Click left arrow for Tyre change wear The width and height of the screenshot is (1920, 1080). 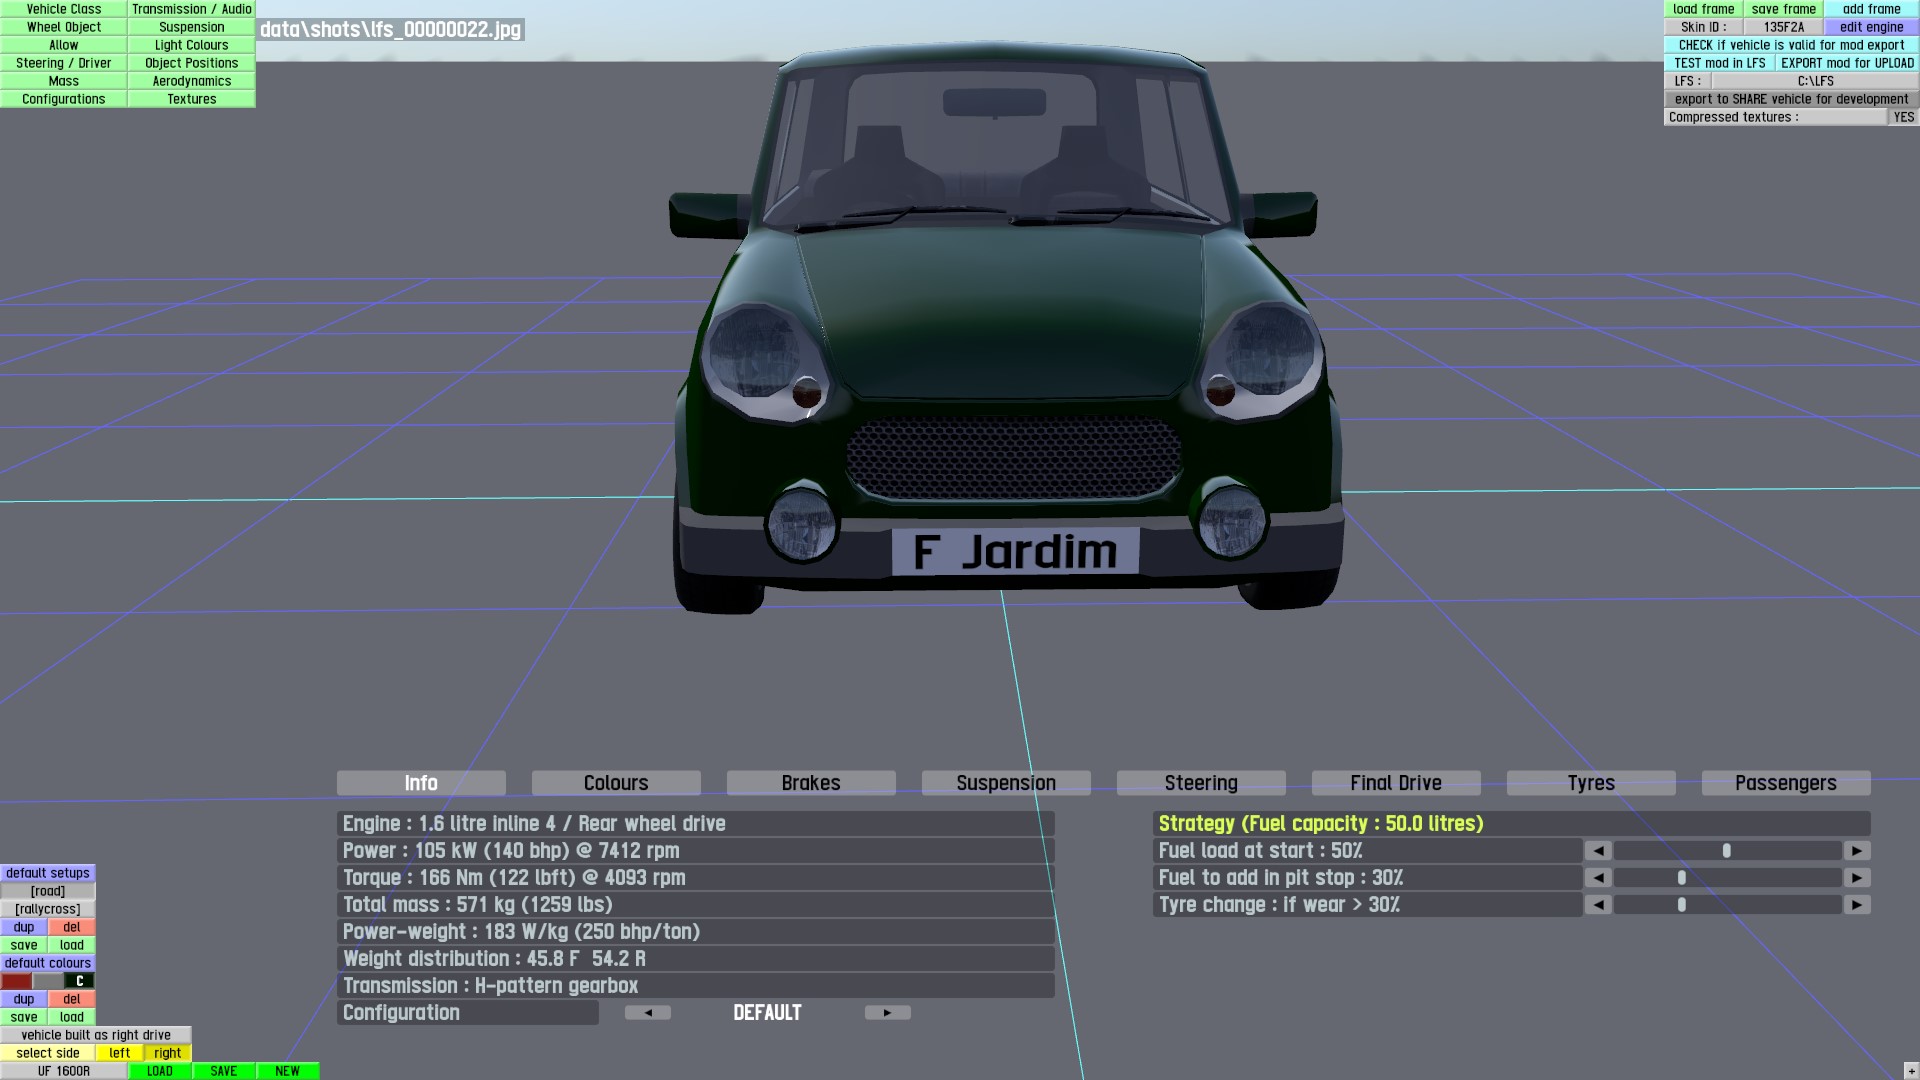pos(1598,905)
